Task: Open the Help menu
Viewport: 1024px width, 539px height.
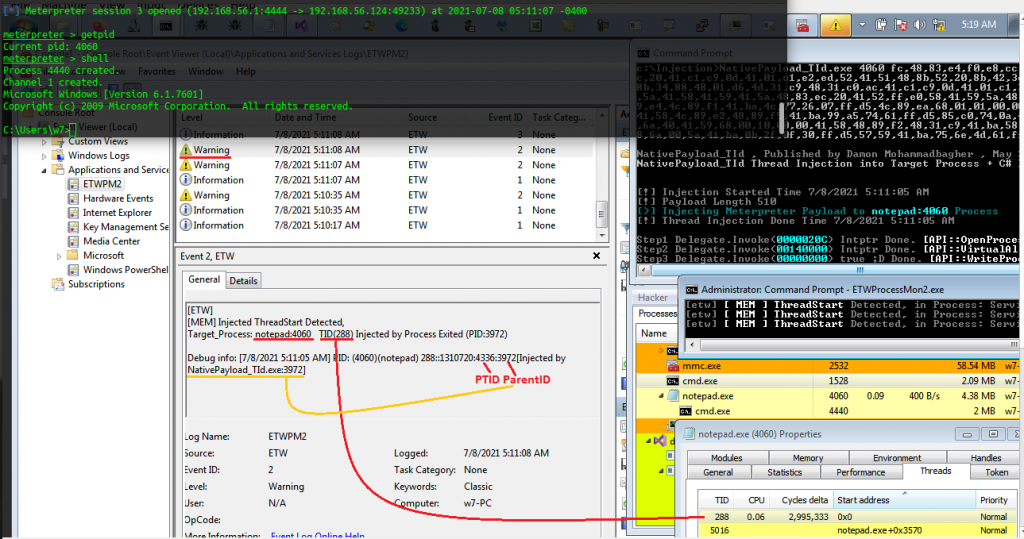Action: [x=245, y=72]
